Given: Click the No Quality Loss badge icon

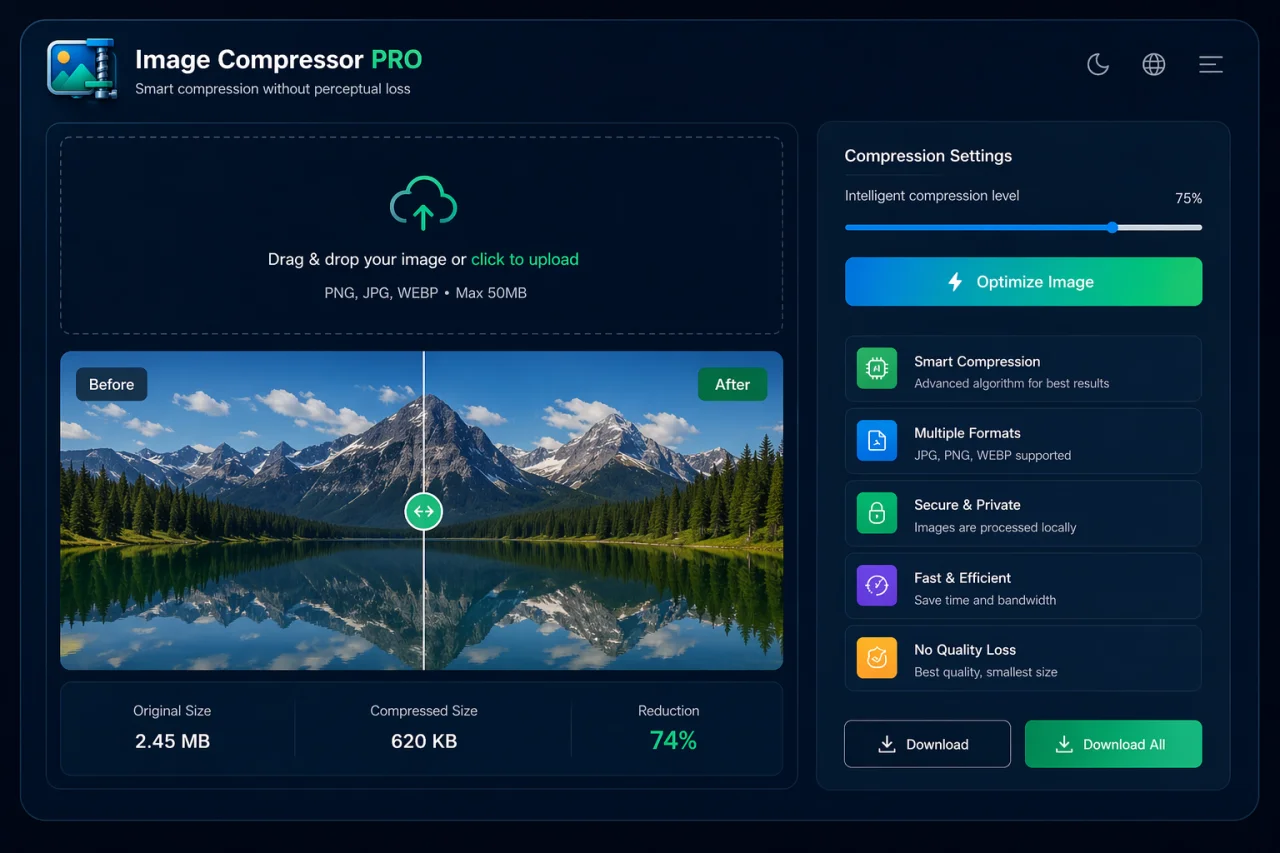Looking at the screenshot, I should click(876, 658).
